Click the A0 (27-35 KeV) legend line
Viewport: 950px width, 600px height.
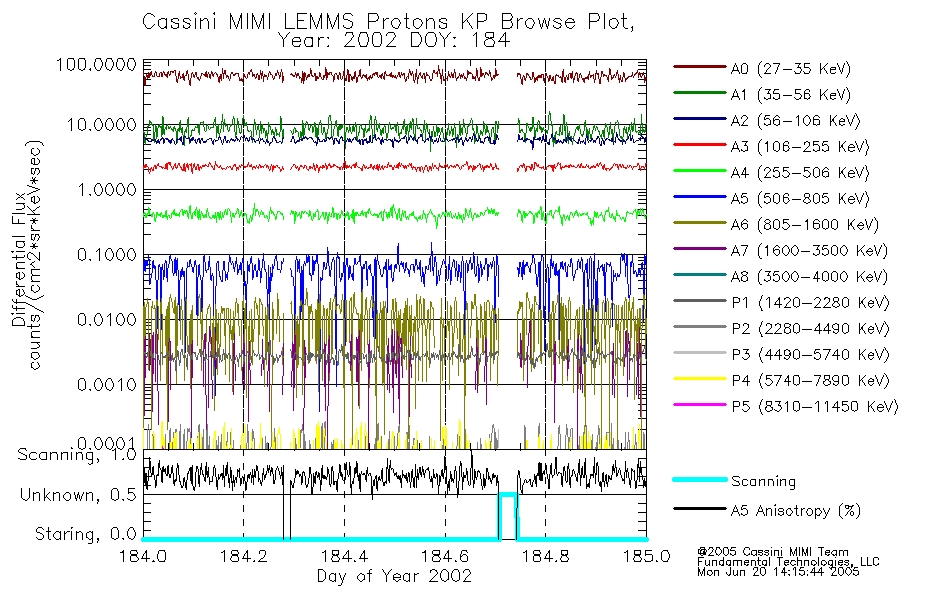pos(700,67)
